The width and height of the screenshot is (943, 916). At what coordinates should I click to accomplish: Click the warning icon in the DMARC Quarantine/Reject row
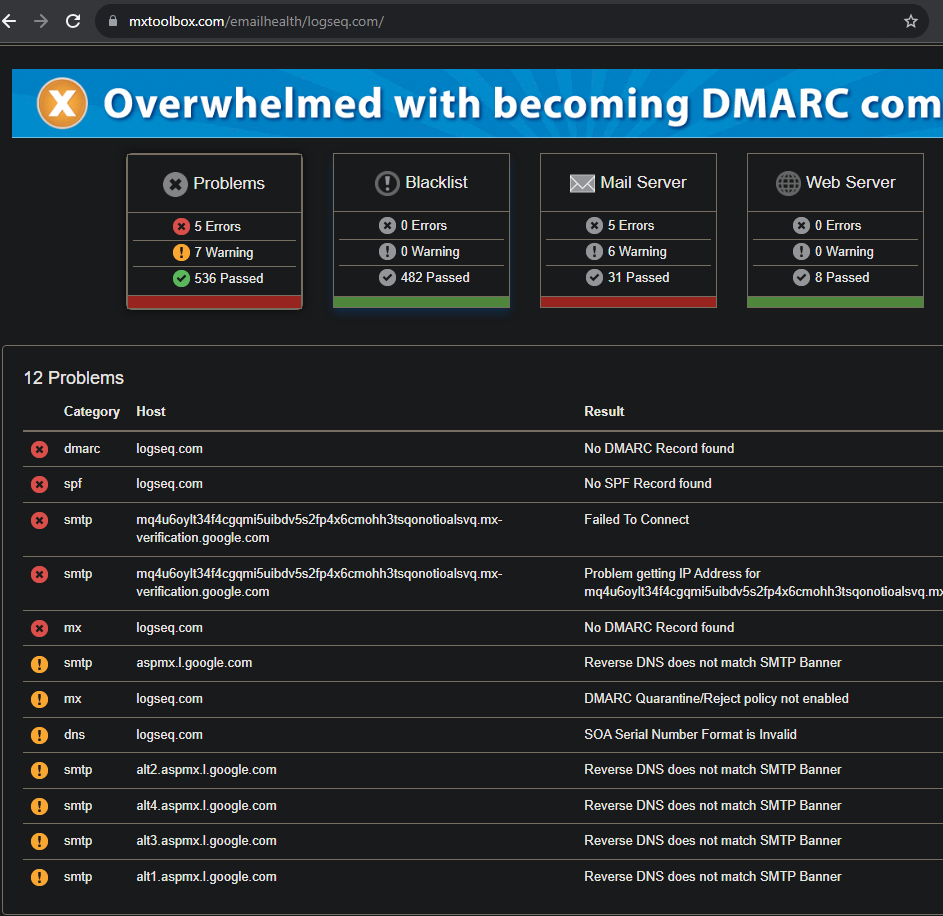click(x=40, y=699)
